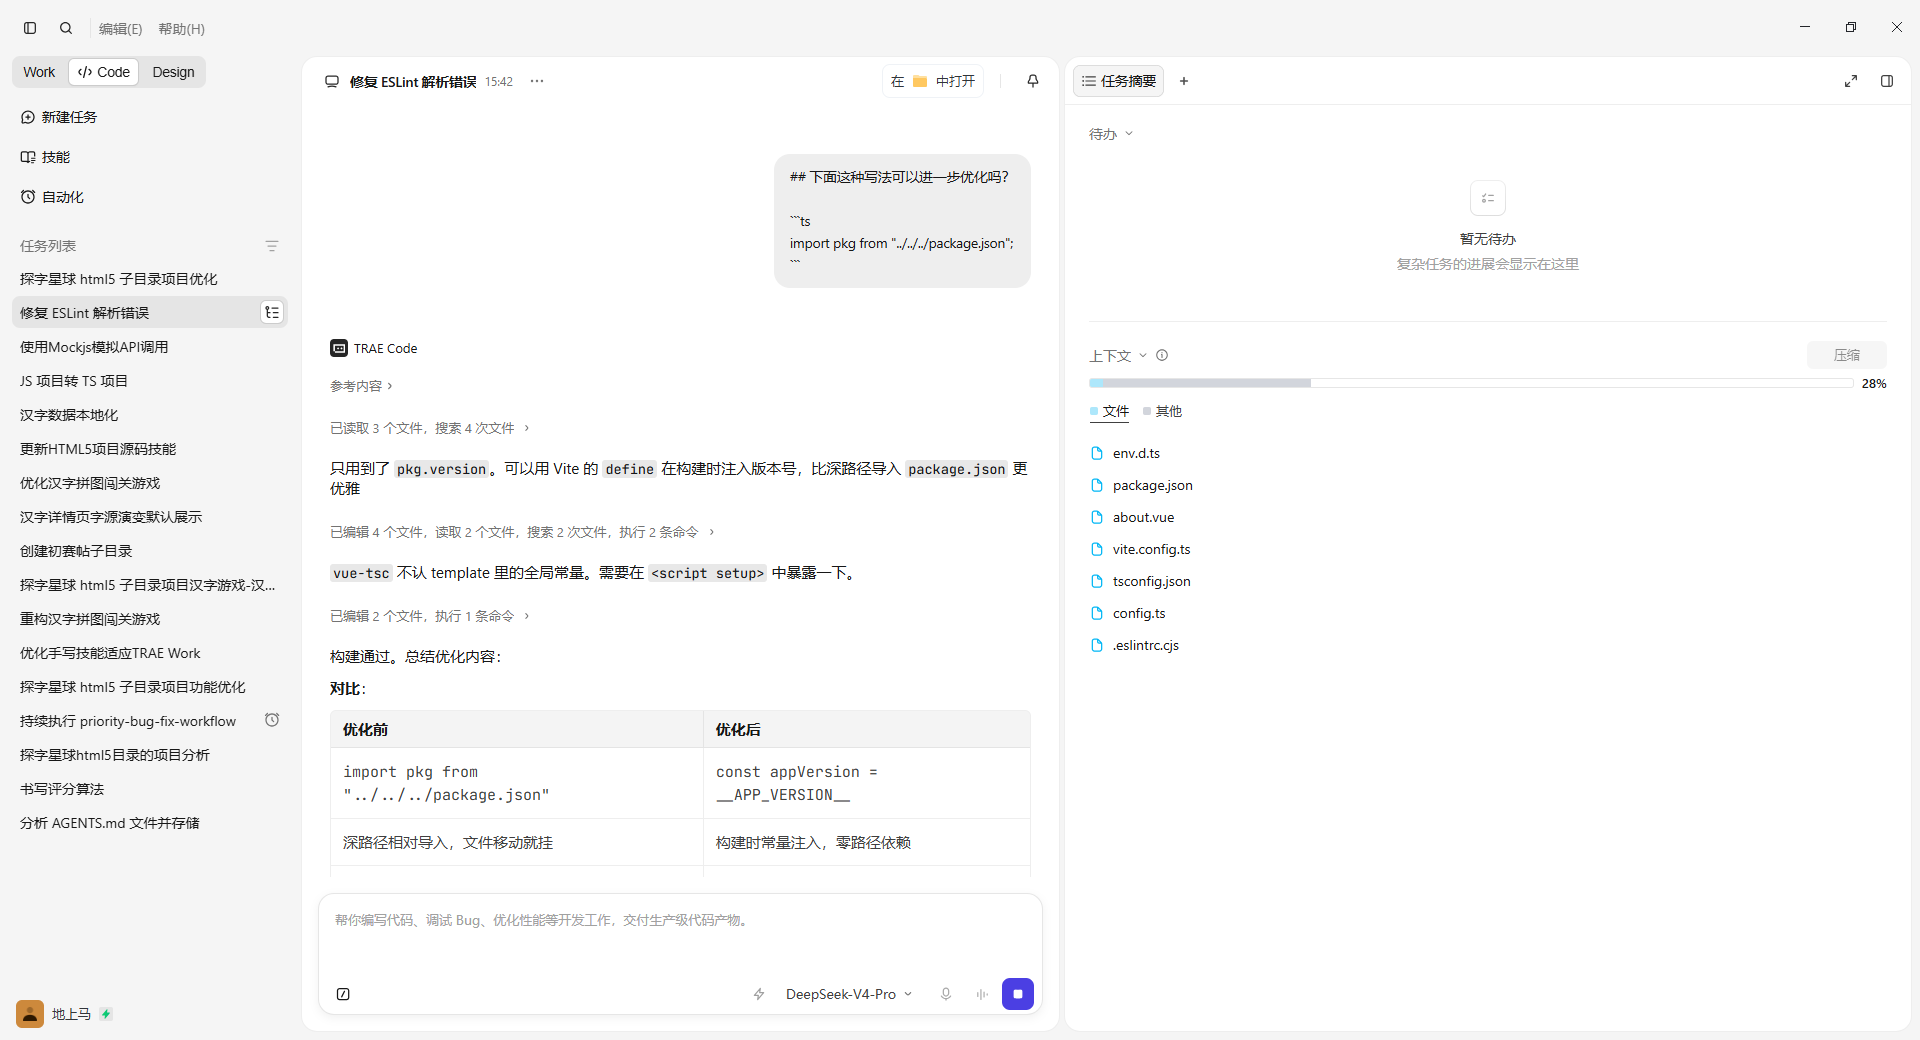Viewport: 1920px width, 1040px height.
Task: Click the 新建任务 plus icon
Action: click(x=28, y=117)
